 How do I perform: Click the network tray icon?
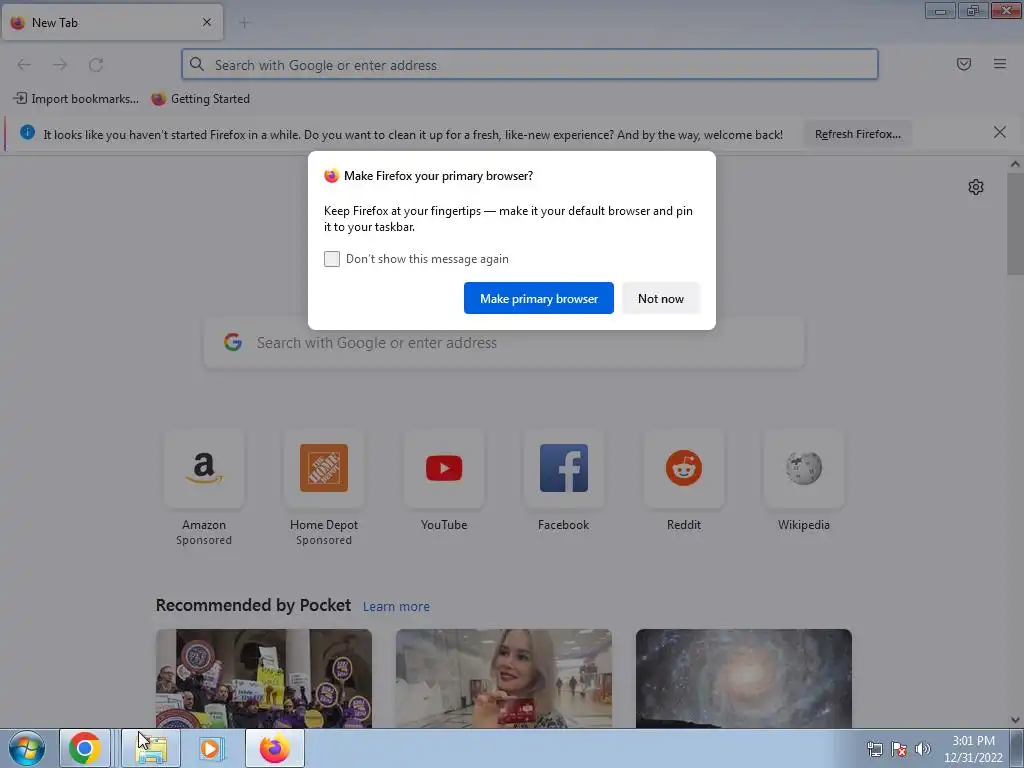pyautogui.click(x=874, y=749)
